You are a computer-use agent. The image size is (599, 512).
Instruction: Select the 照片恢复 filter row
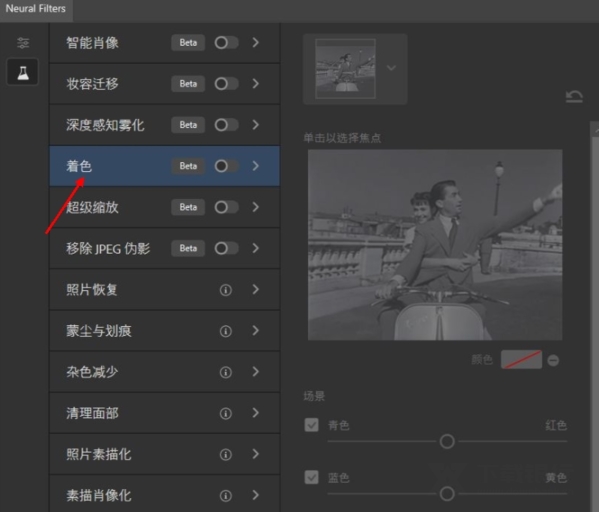(165, 290)
